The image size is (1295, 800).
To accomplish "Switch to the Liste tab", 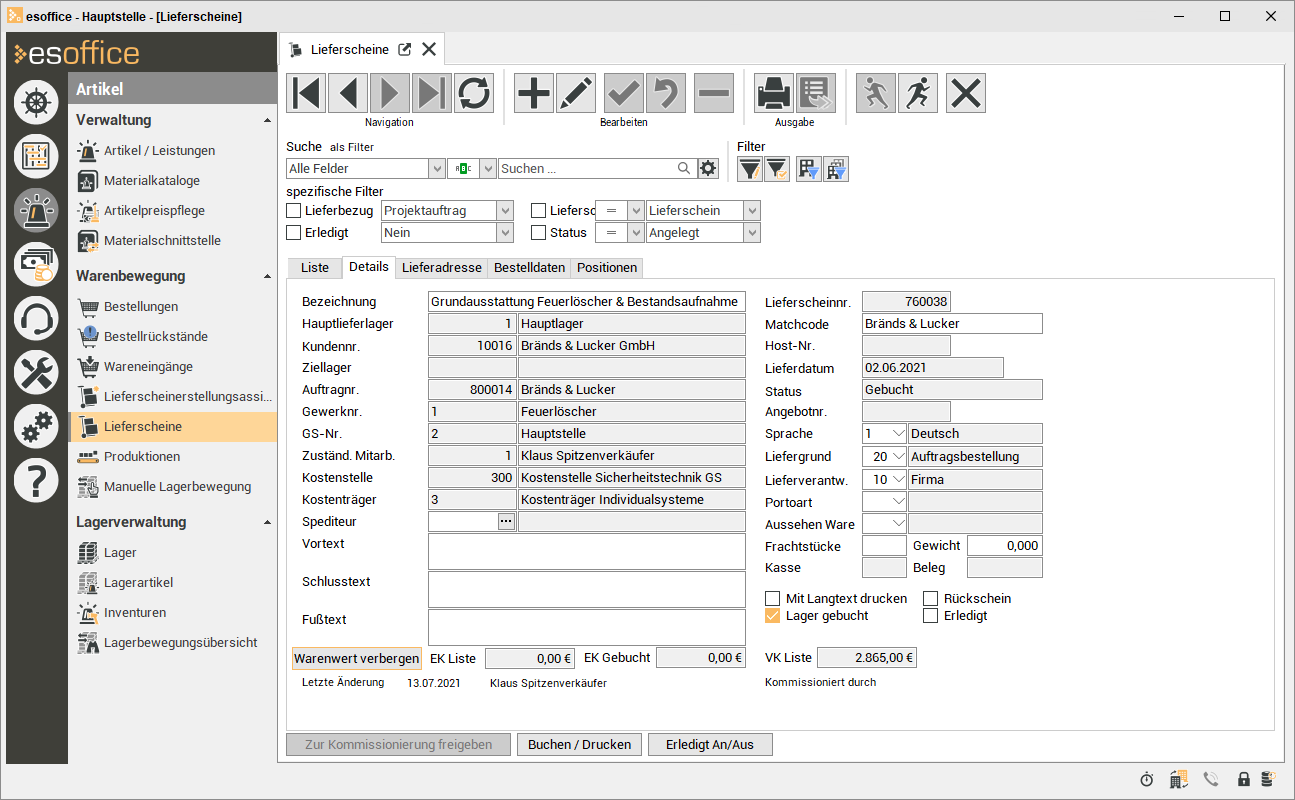I will tap(315, 268).
